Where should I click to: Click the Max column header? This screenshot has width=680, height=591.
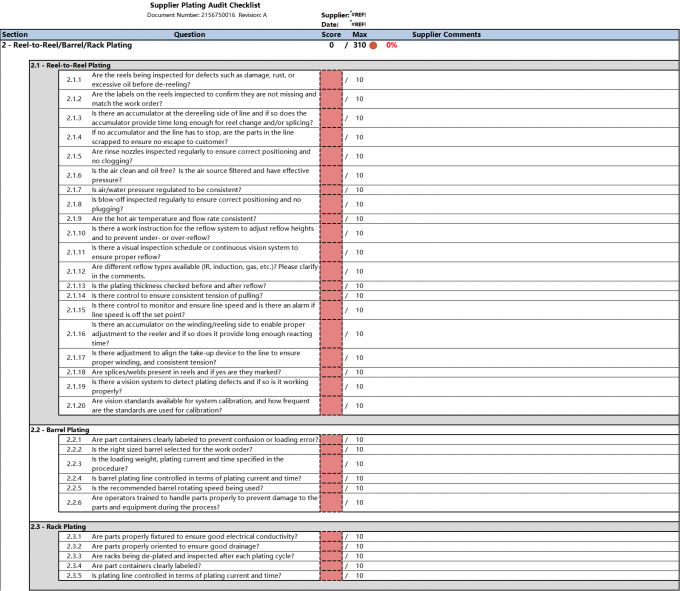(x=358, y=34)
